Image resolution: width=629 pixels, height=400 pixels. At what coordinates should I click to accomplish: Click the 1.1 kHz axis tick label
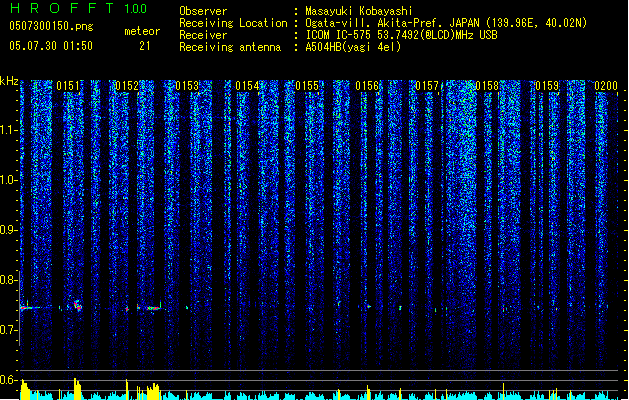(9, 130)
